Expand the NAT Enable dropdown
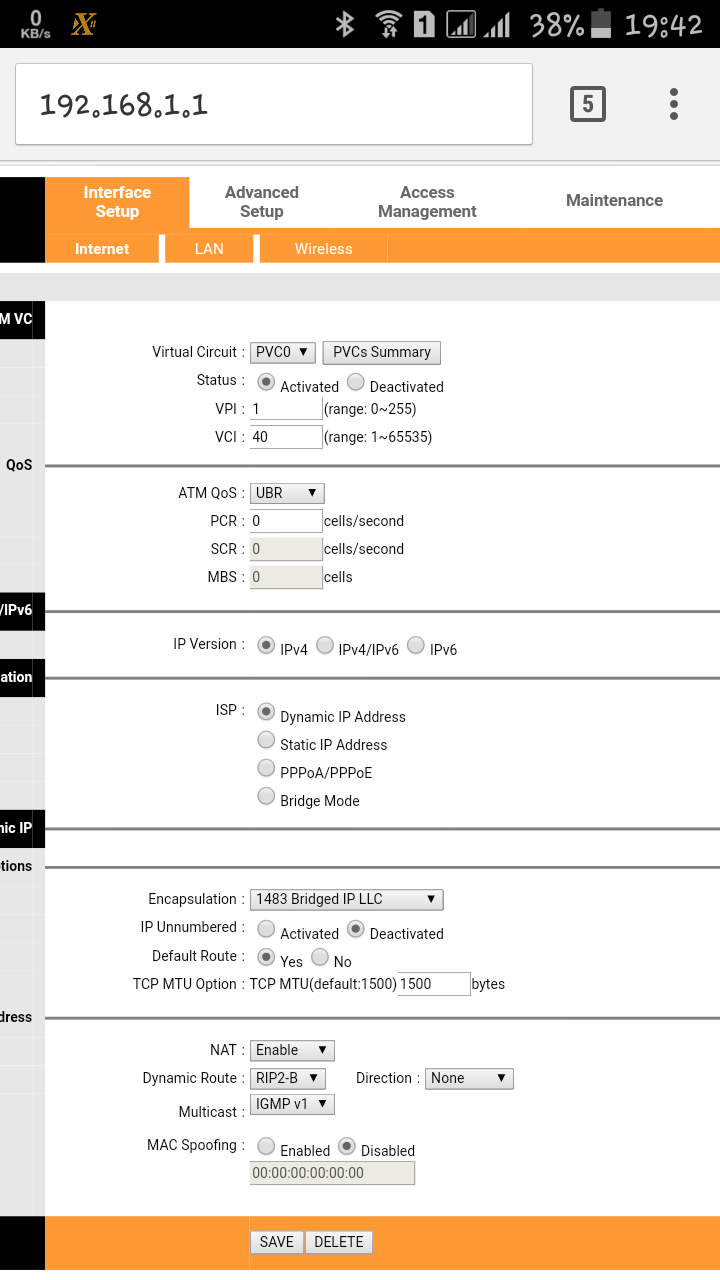This screenshot has width=720, height=1280. pos(292,1050)
